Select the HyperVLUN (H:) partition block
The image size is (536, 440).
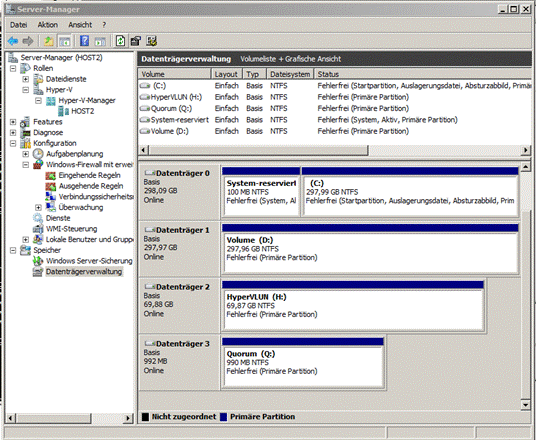point(353,305)
